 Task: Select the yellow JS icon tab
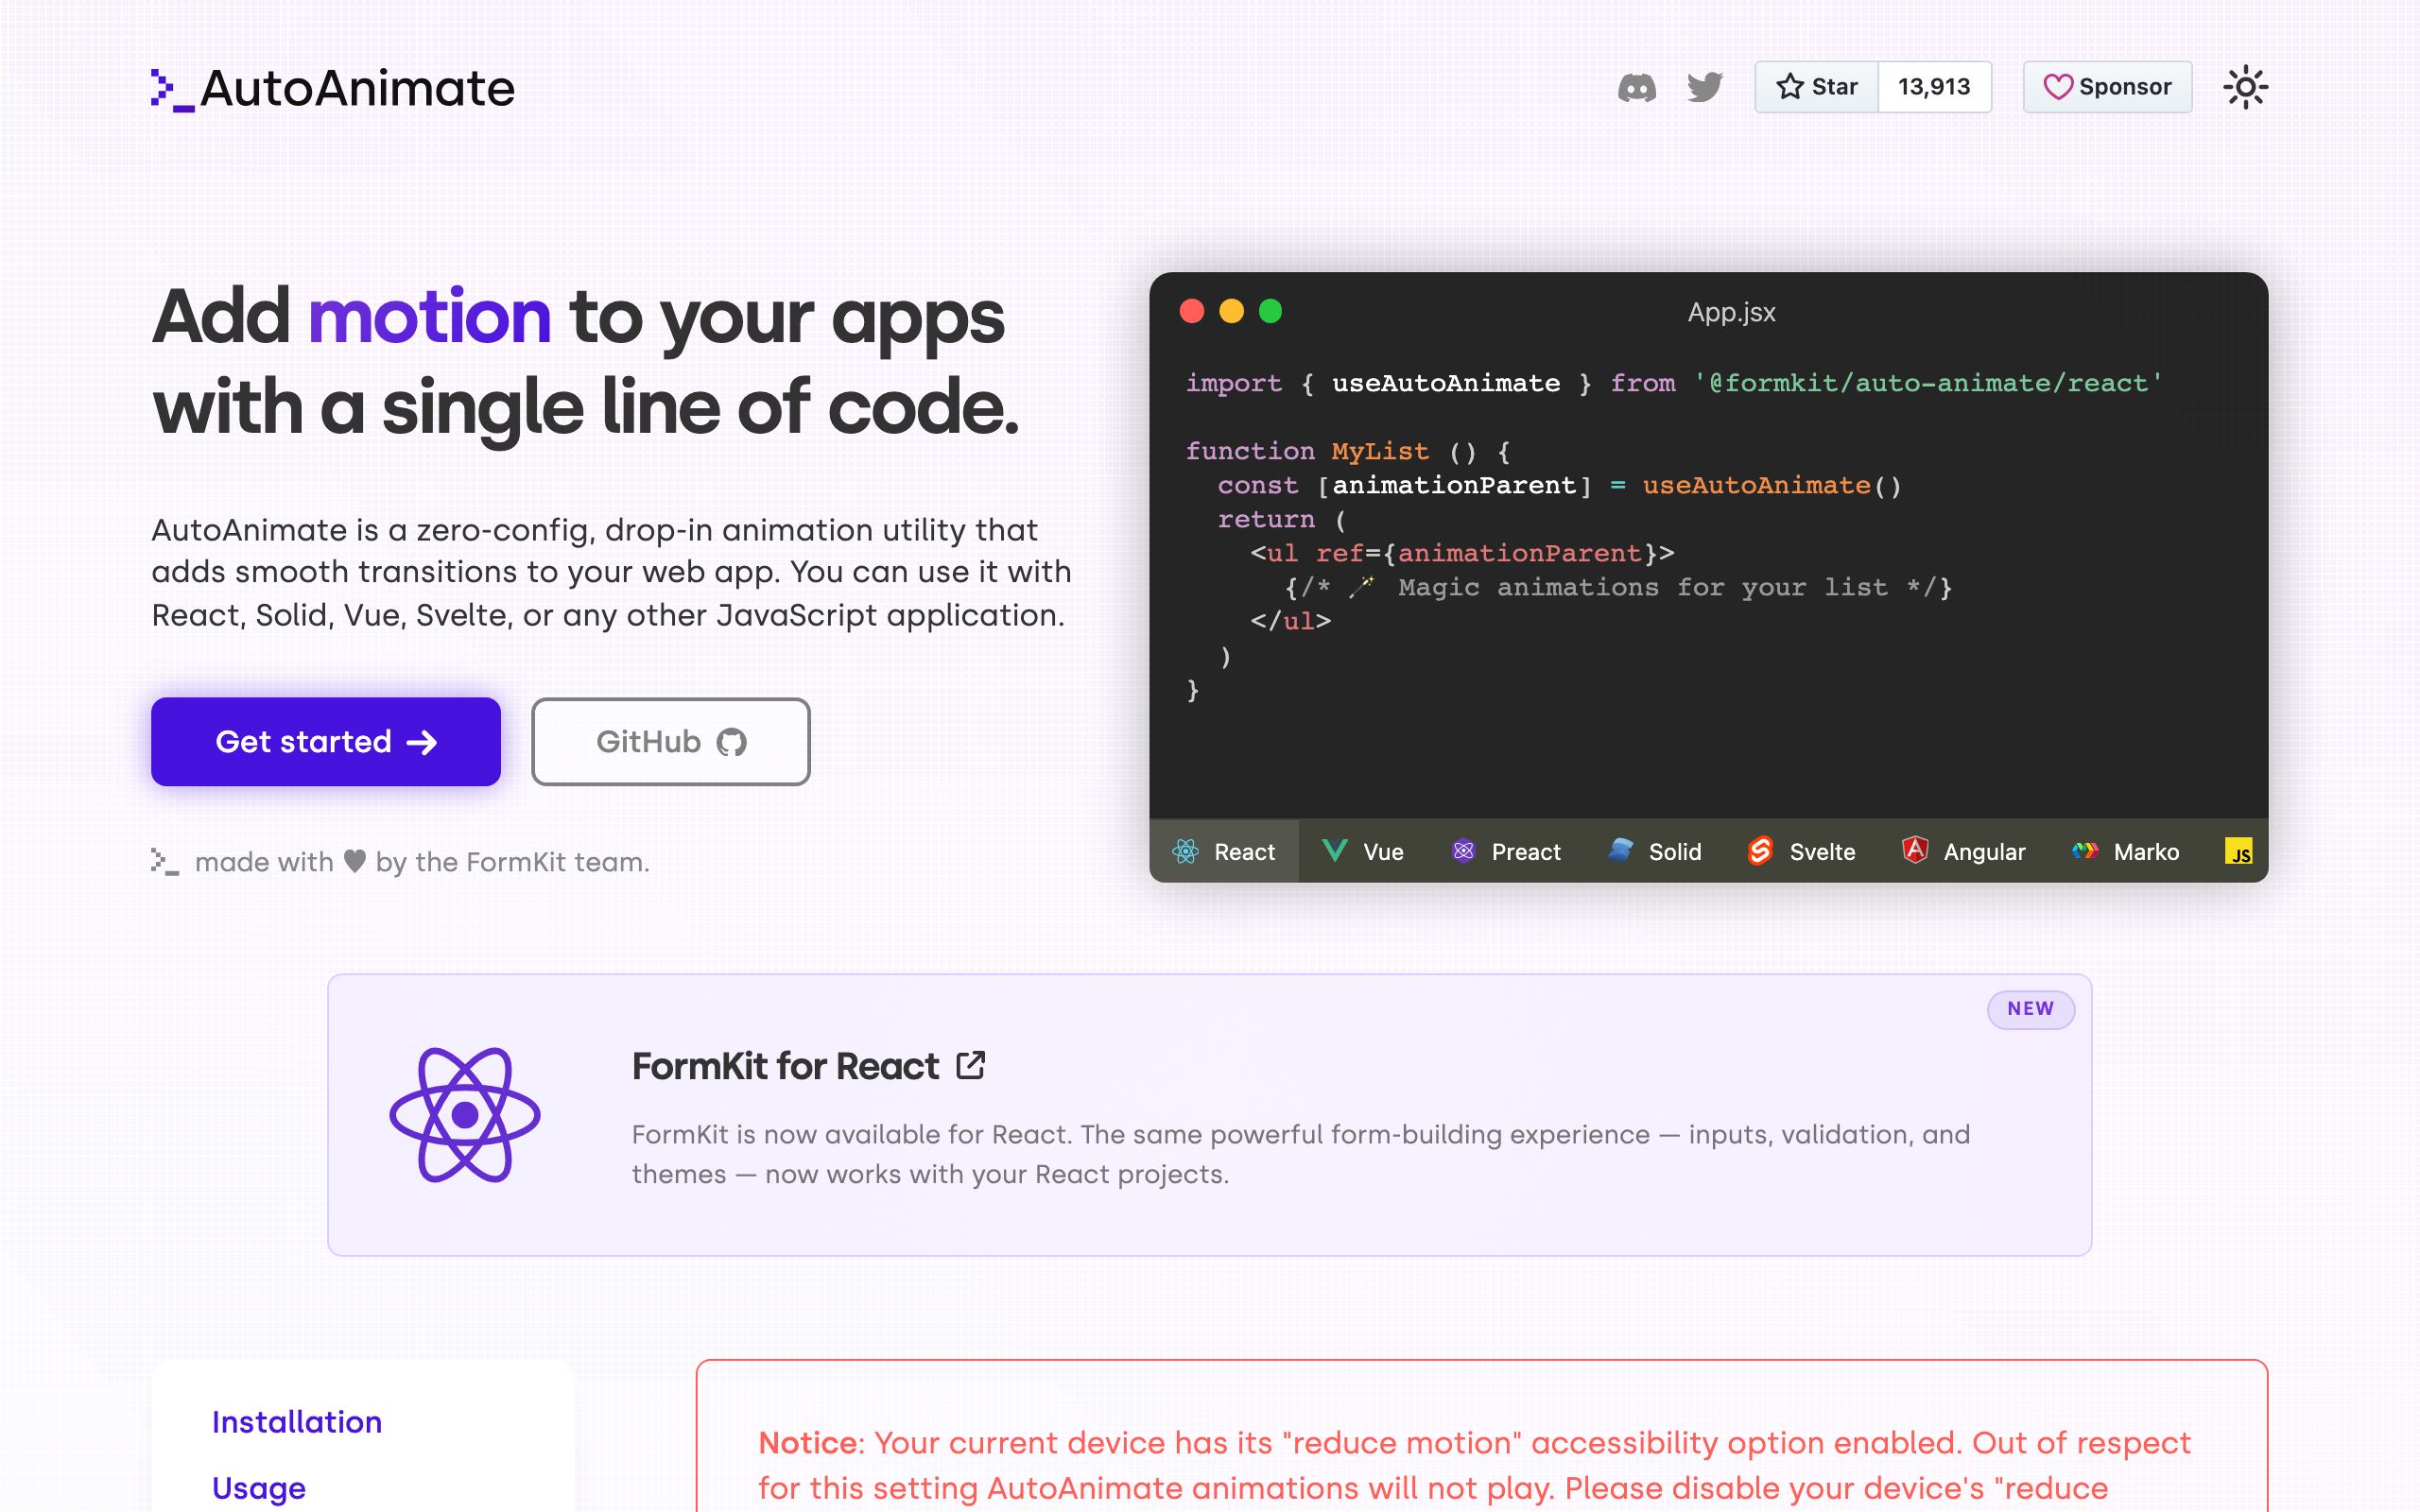[x=2238, y=851]
